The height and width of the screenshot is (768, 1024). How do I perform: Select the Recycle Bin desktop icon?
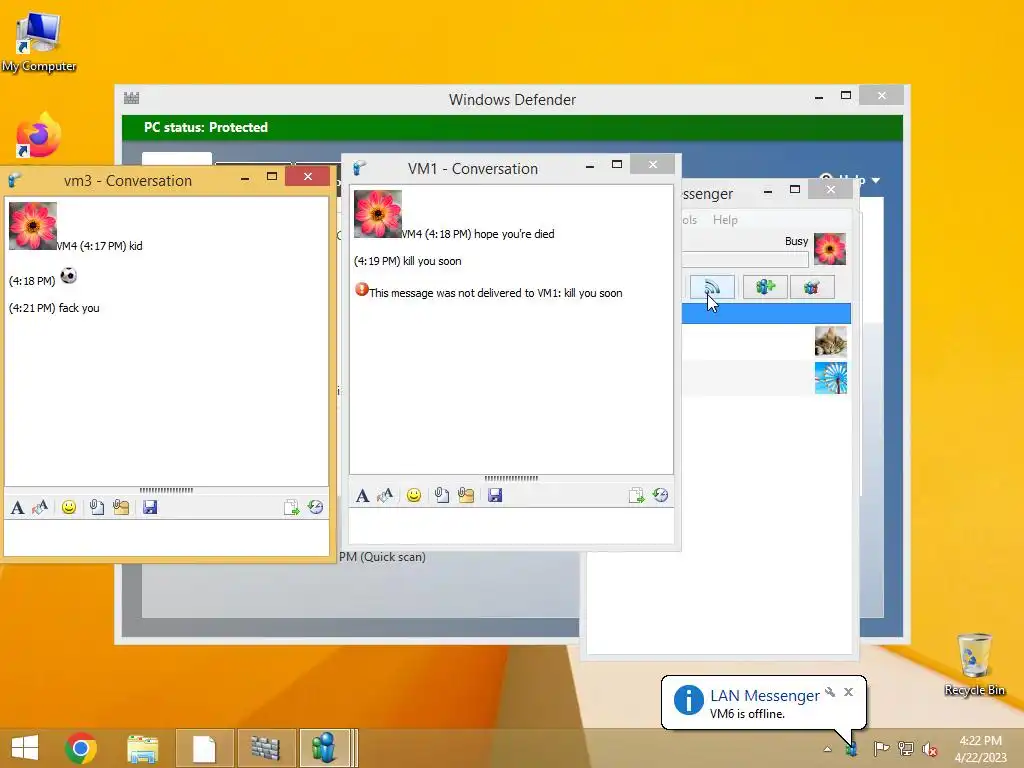974,664
